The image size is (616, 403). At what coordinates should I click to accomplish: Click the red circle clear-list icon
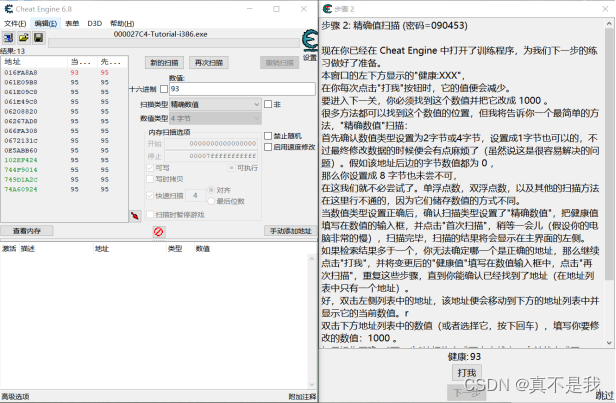tap(158, 231)
